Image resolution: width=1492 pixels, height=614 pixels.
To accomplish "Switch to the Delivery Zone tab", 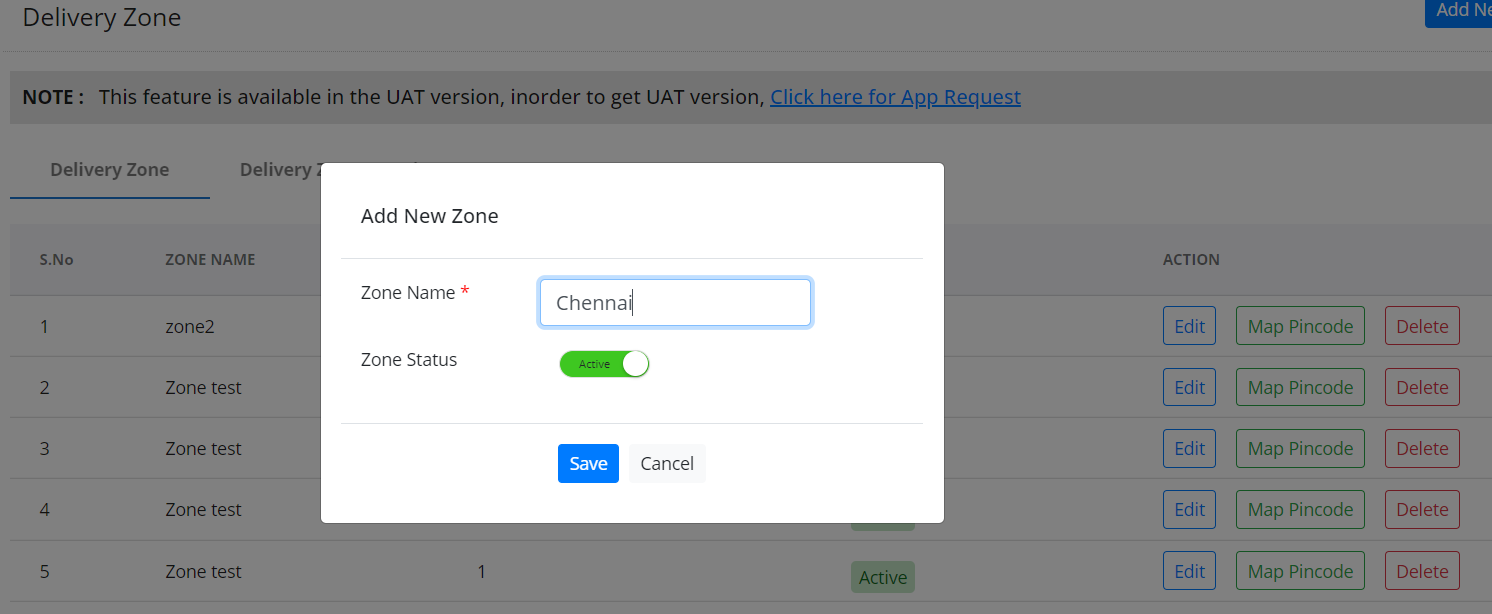I will (109, 170).
